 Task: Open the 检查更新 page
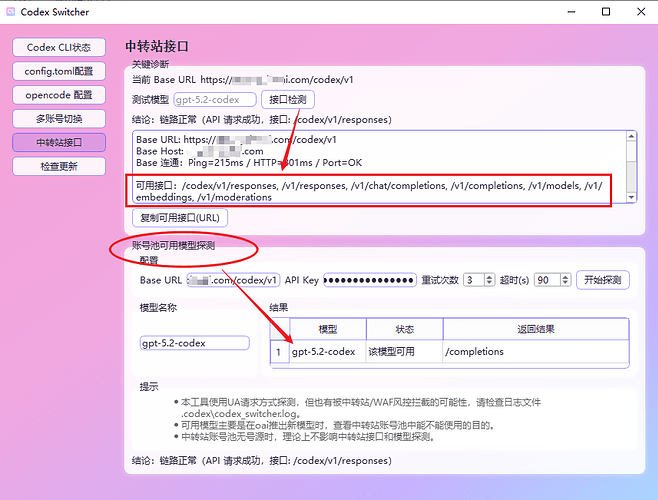point(59,167)
